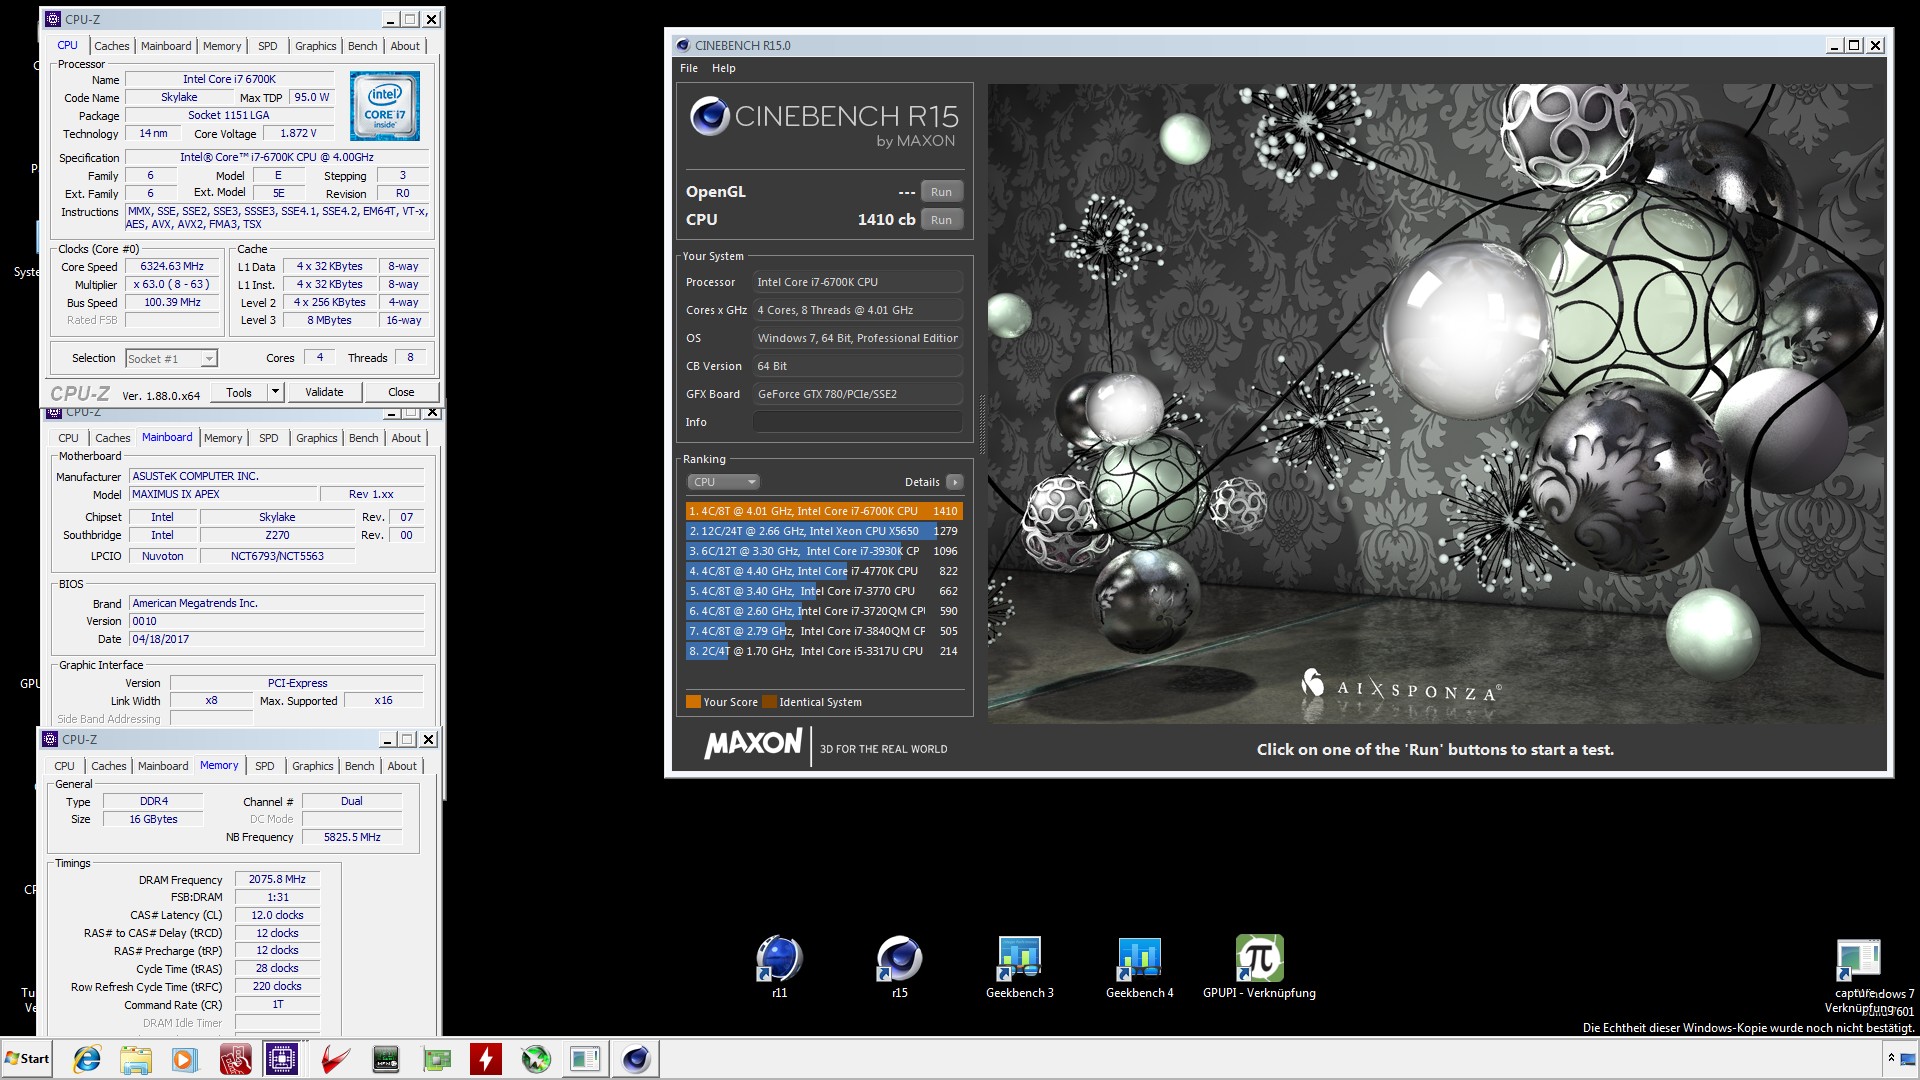Switch to the Caches tab in top CPU-Z window
1920x1080 pixels.
[111, 46]
